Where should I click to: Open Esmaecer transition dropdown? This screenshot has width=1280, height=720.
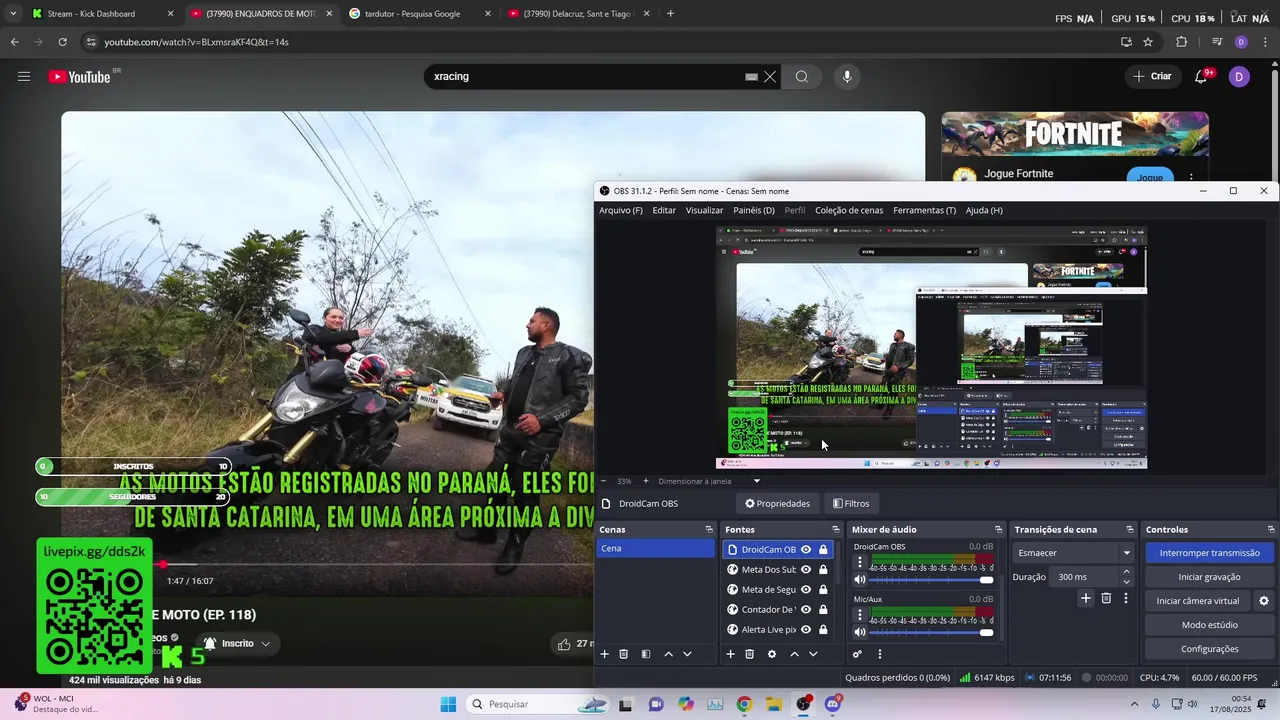pos(1073,553)
